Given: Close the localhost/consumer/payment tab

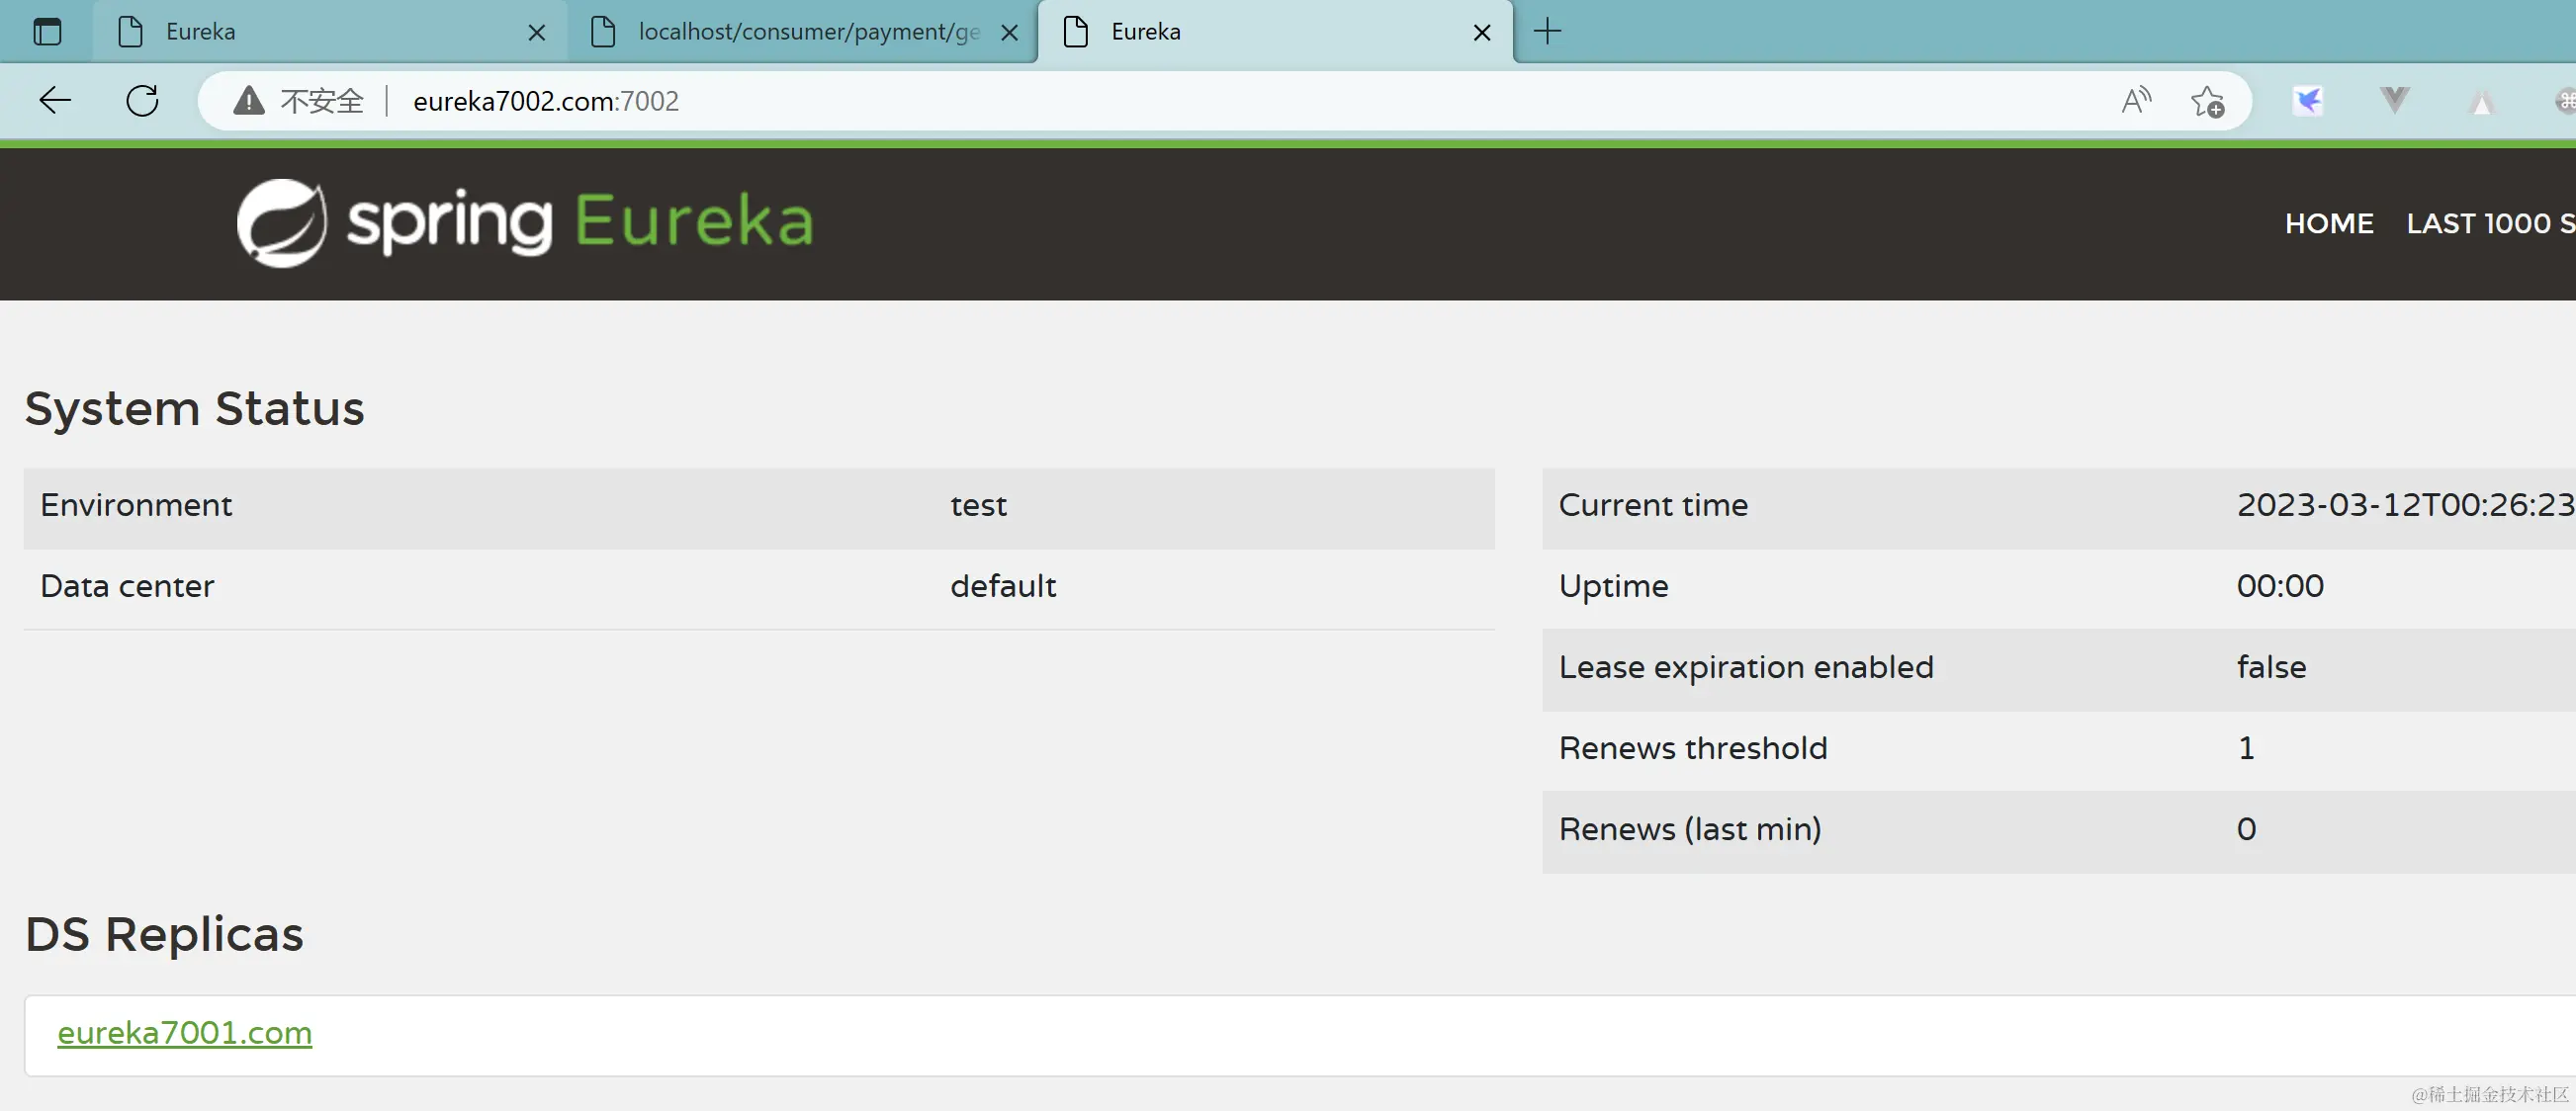Looking at the screenshot, I should [x=1010, y=33].
